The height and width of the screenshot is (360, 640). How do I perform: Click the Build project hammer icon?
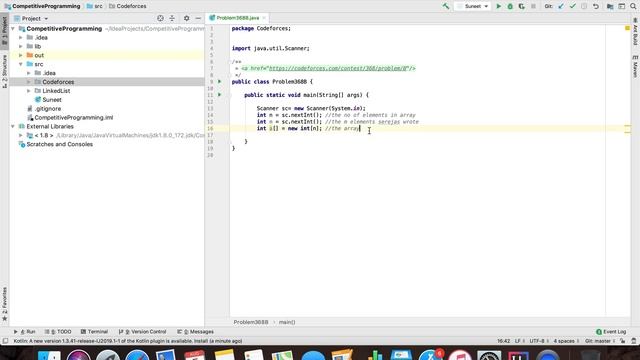tap(446, 6)
